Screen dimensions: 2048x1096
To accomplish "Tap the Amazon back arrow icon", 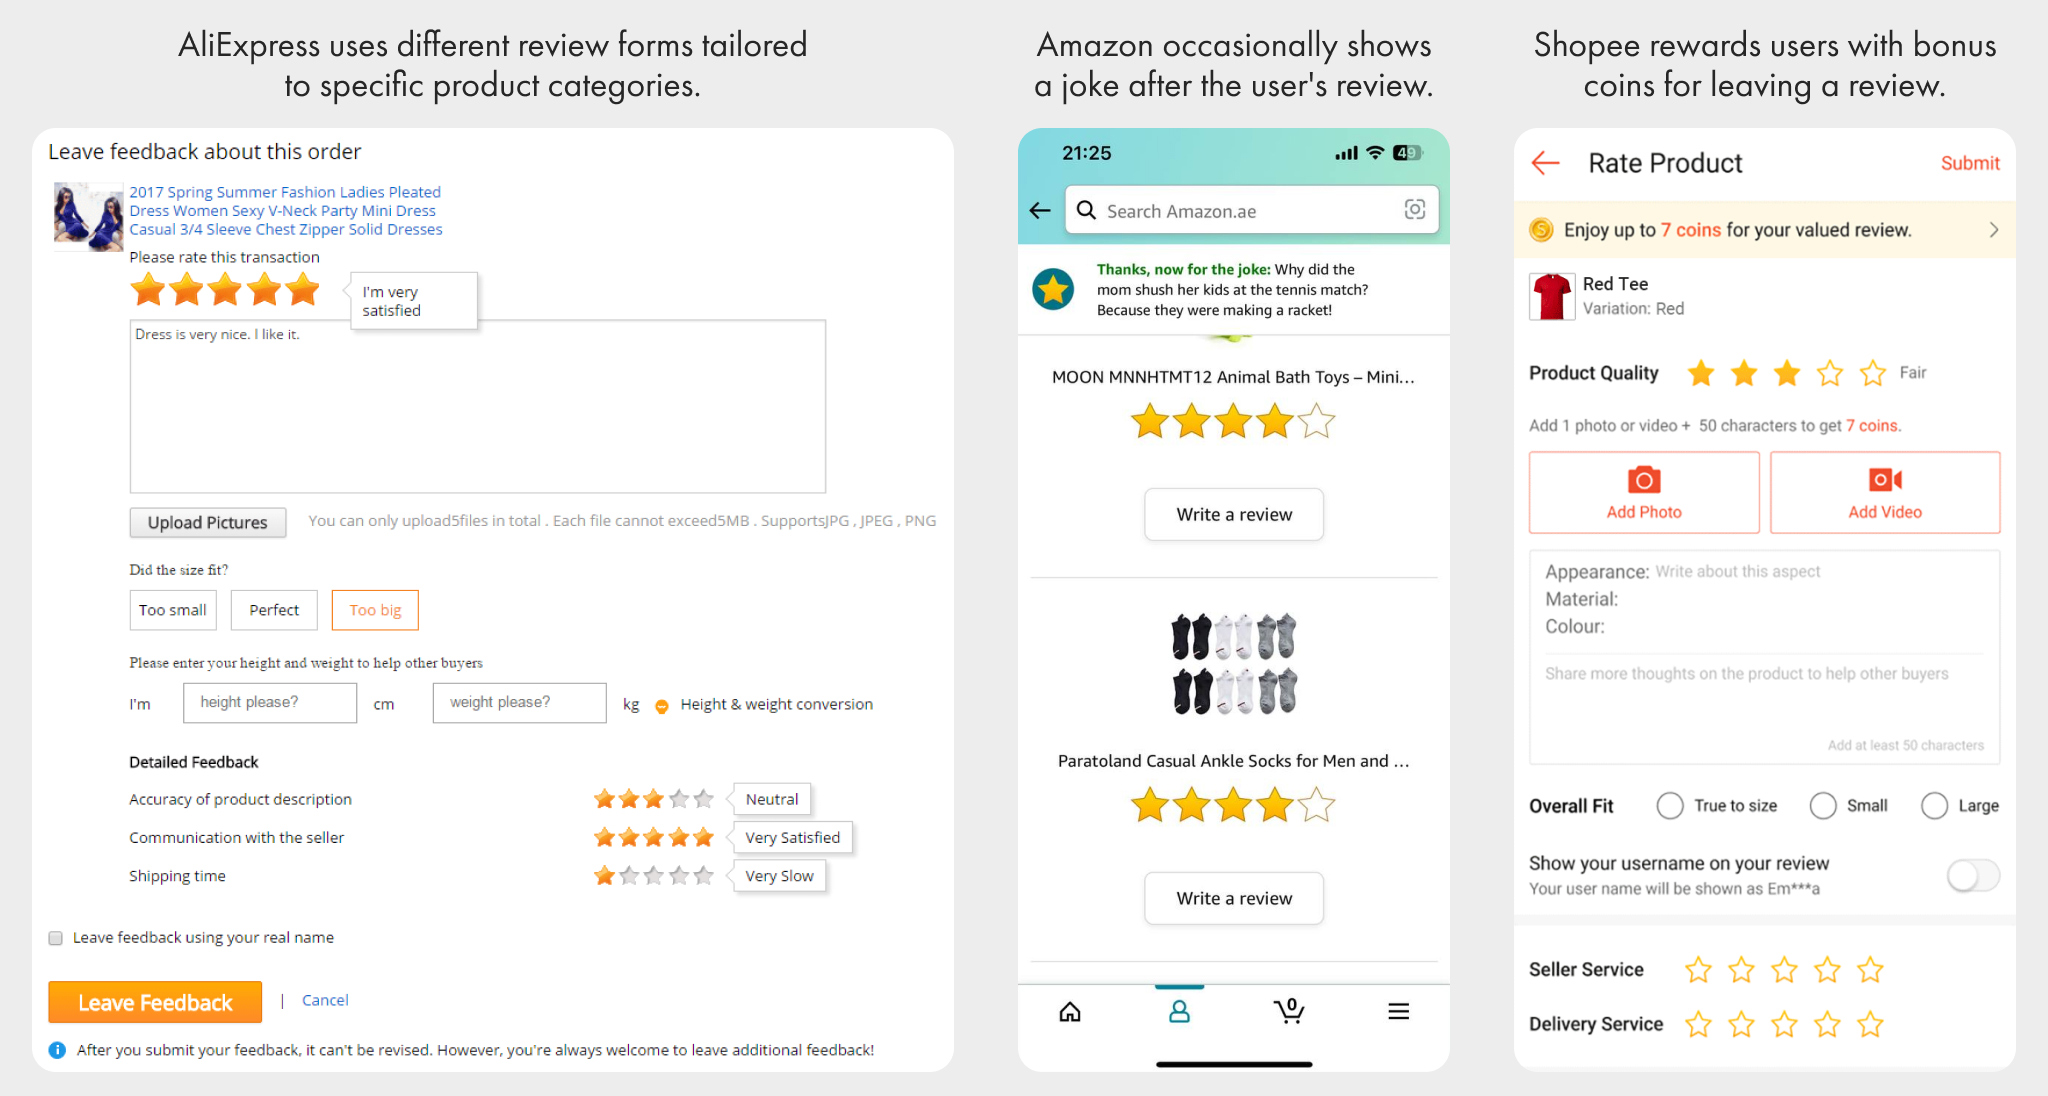I will [1040, 211].
